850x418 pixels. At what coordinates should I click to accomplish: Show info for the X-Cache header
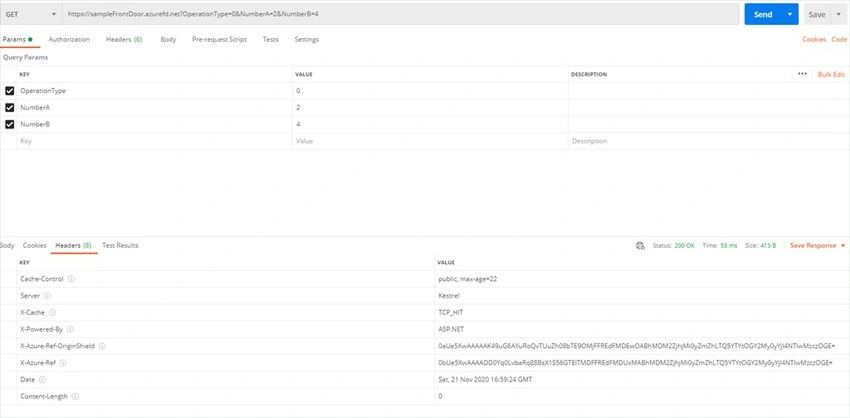53,313
